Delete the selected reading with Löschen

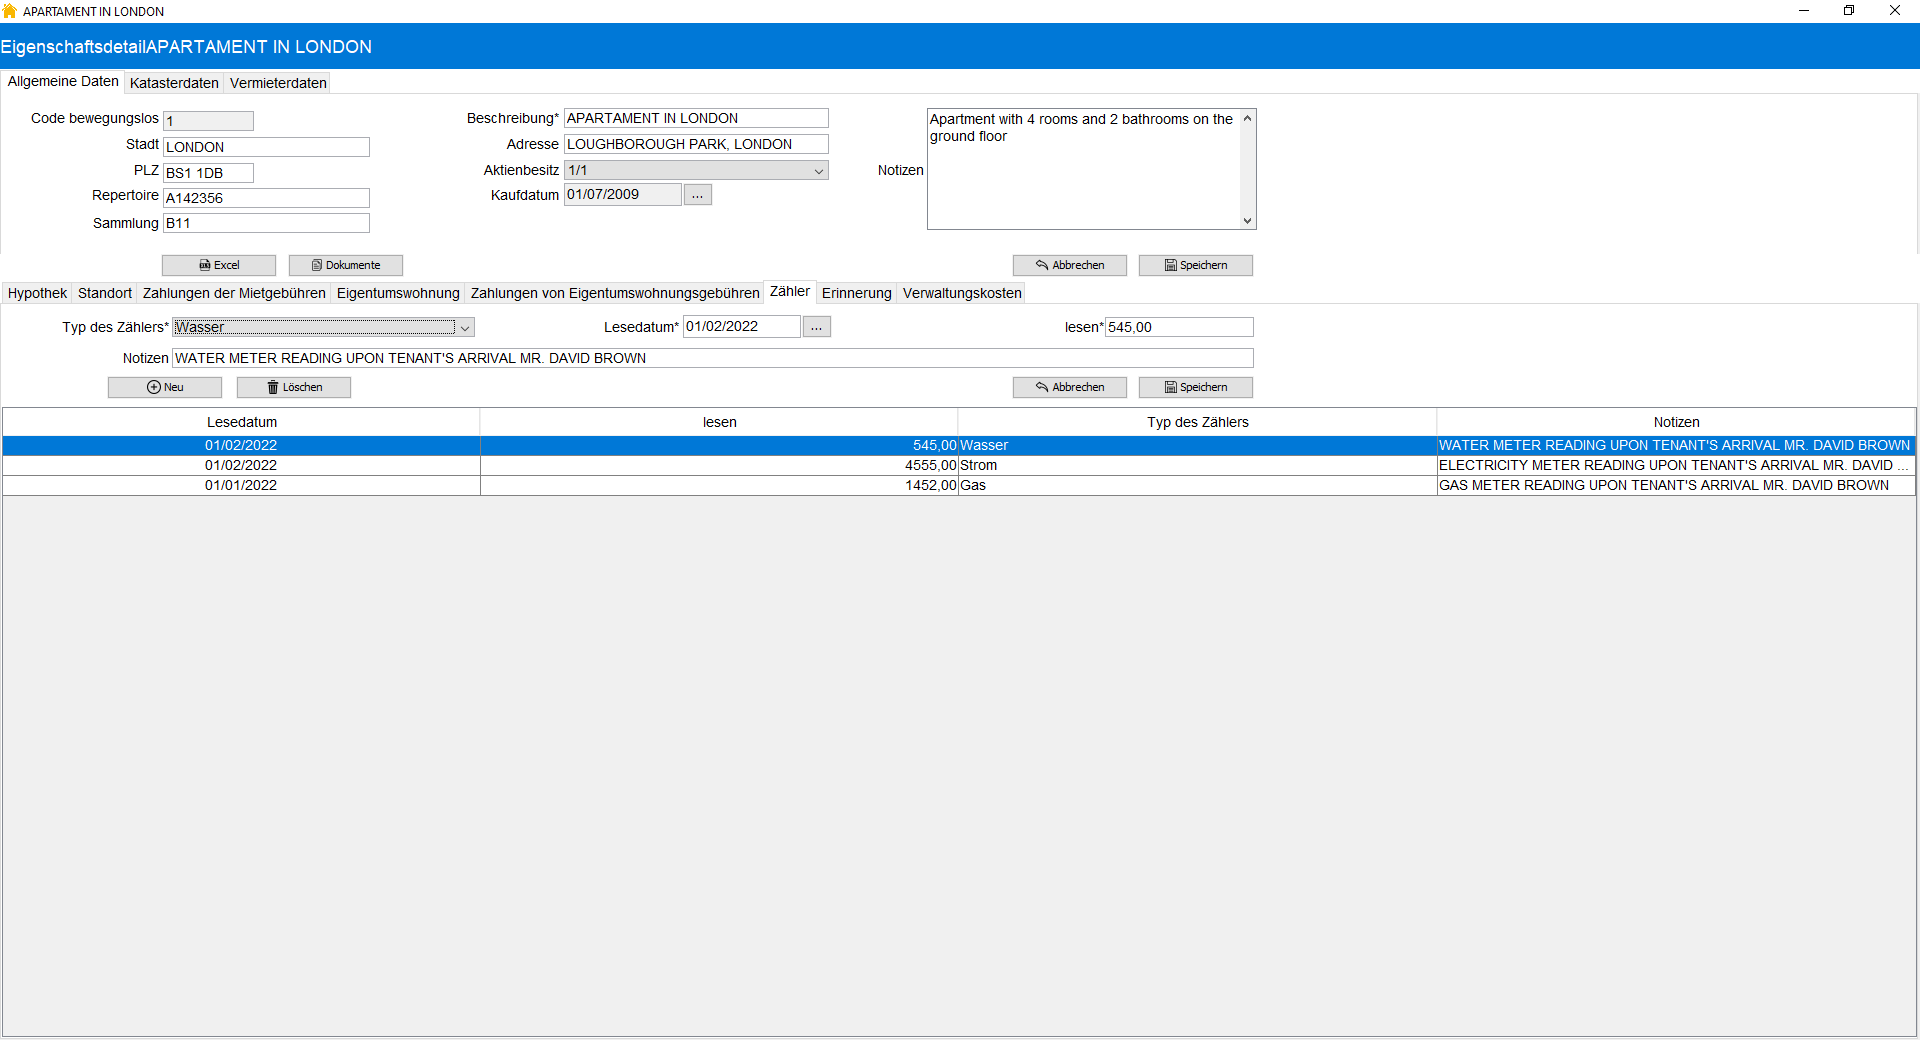coord(294,387)
